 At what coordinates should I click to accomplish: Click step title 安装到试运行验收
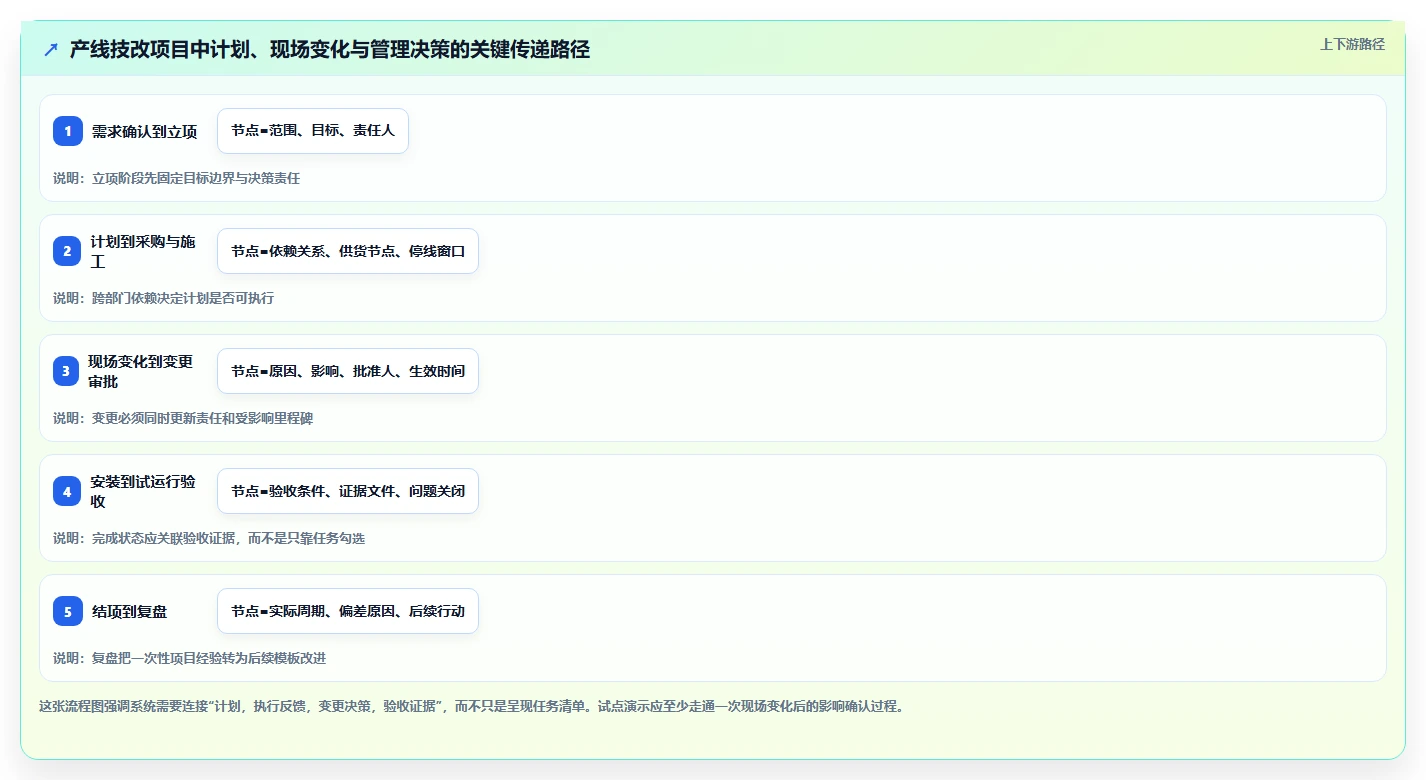(x=144, y=491)
